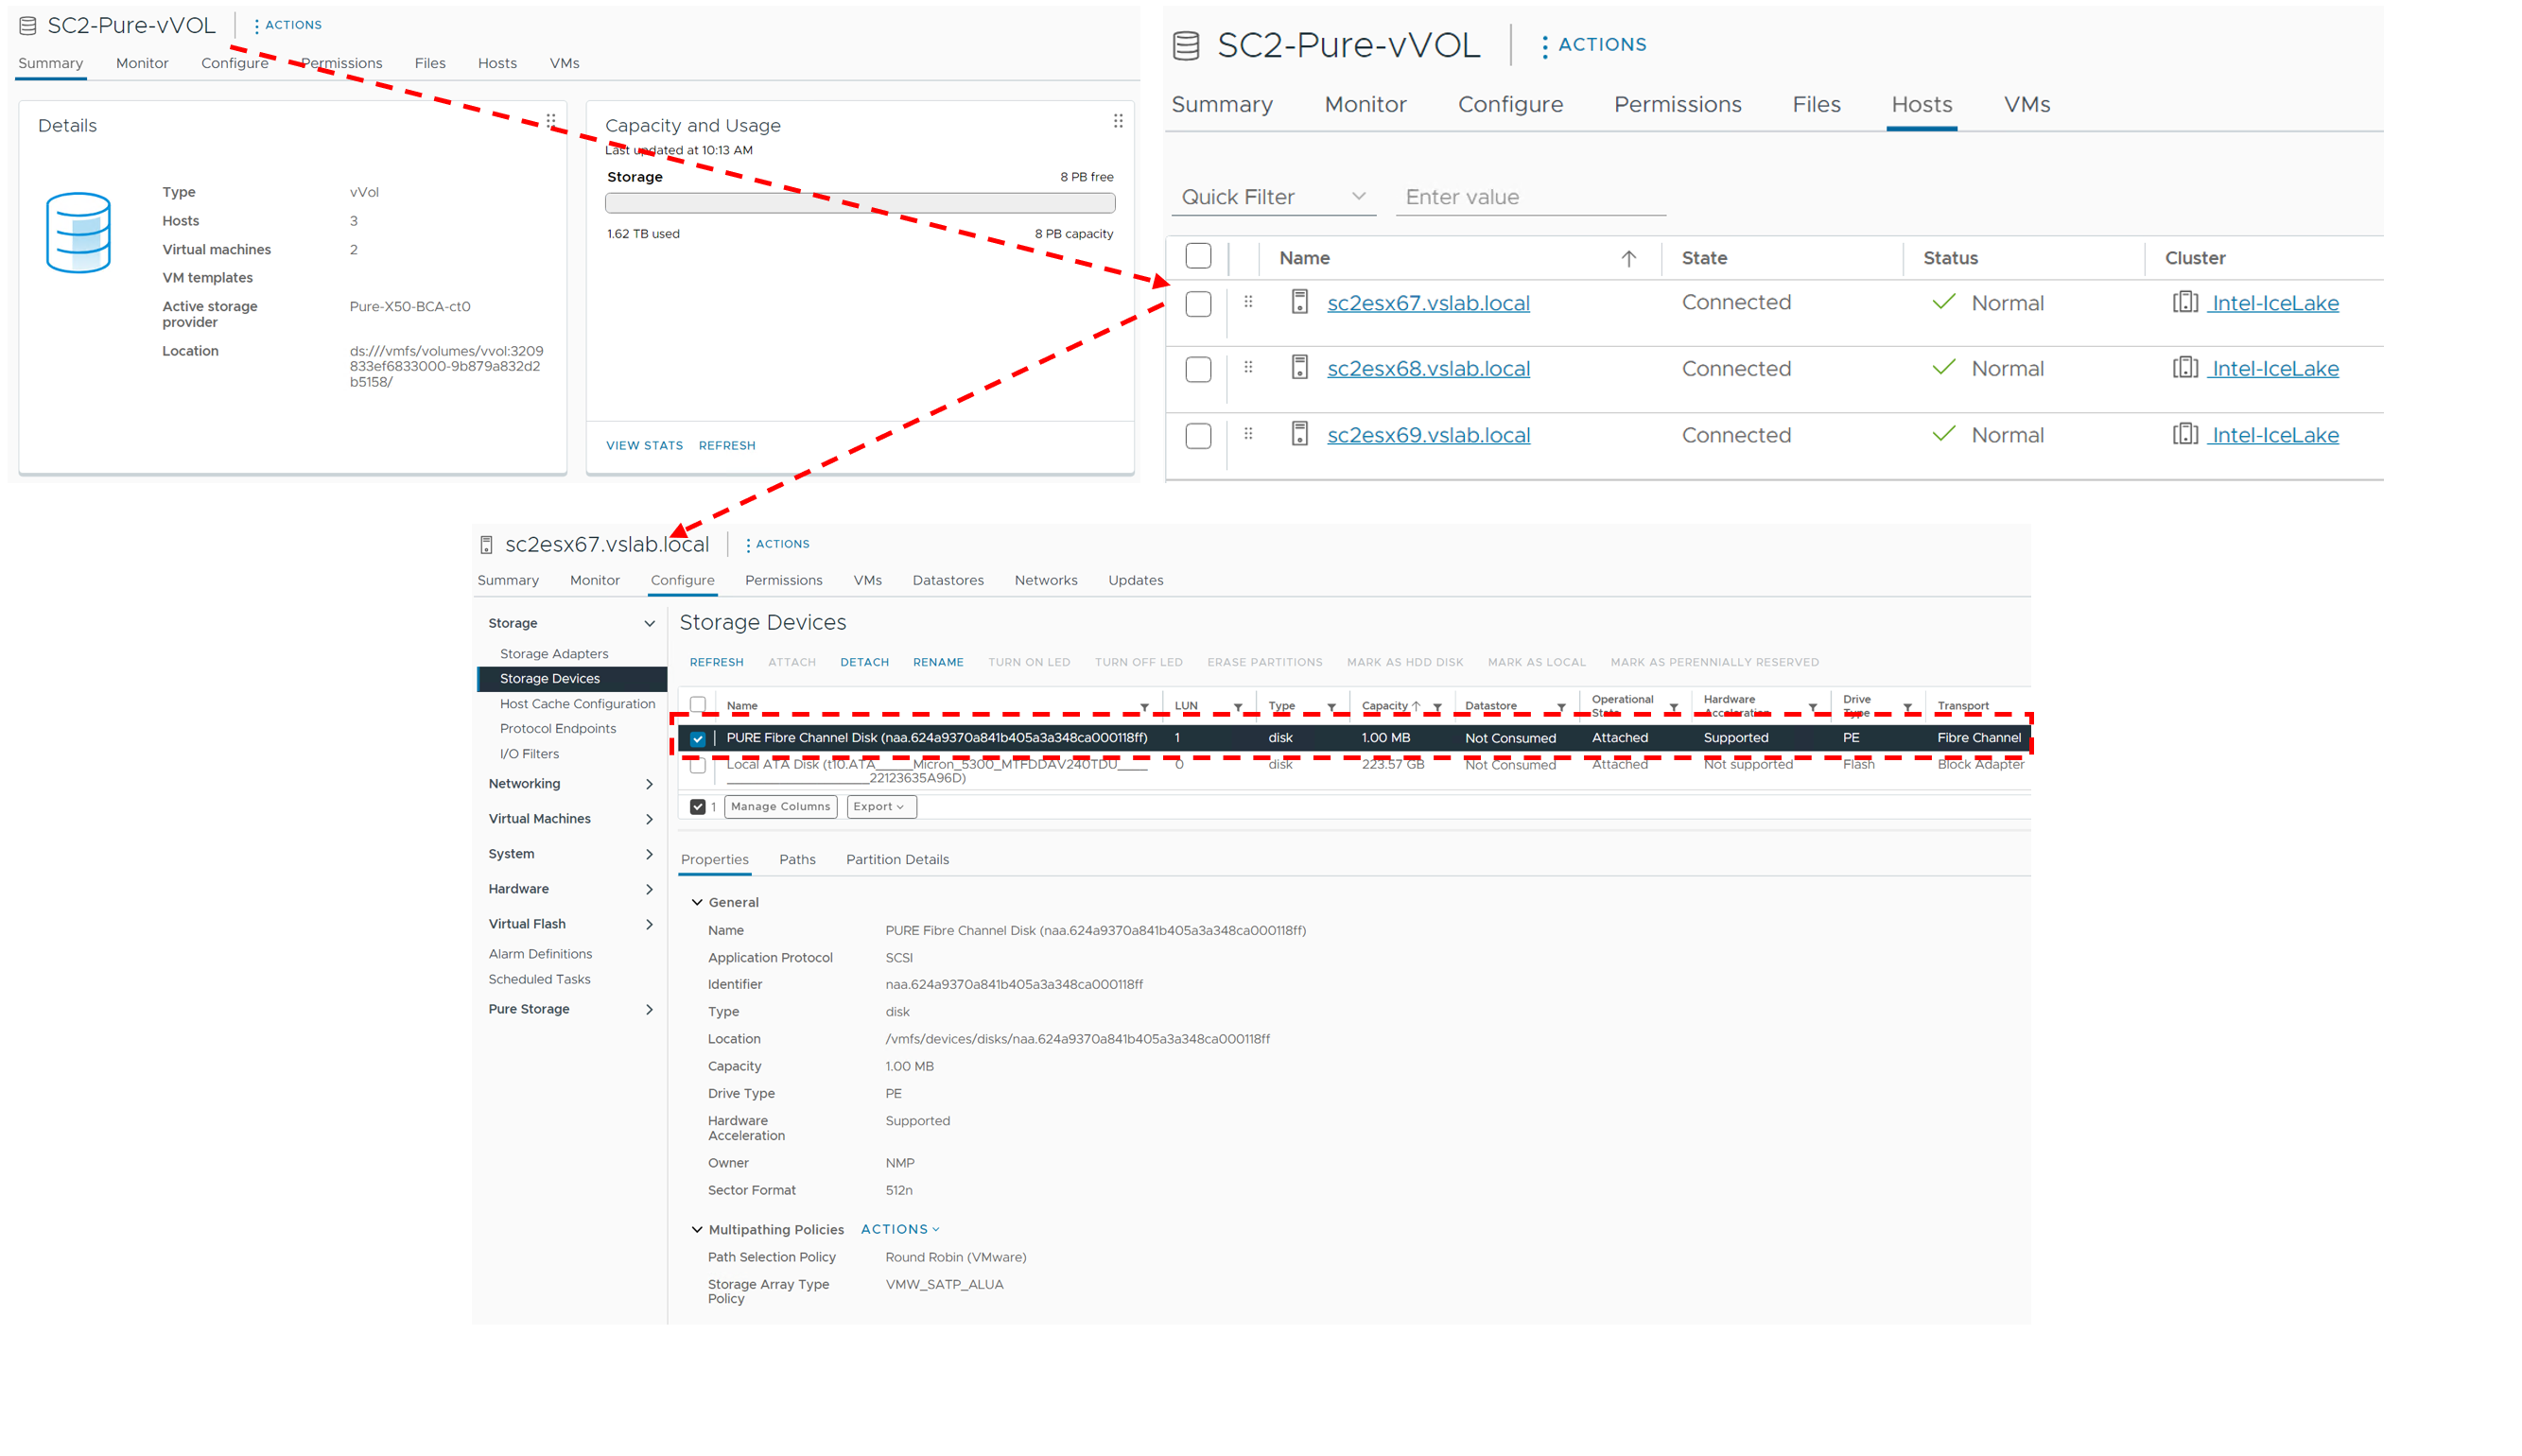
Task: Click the filter icon on the LUN column
Action: [1238, 707]
